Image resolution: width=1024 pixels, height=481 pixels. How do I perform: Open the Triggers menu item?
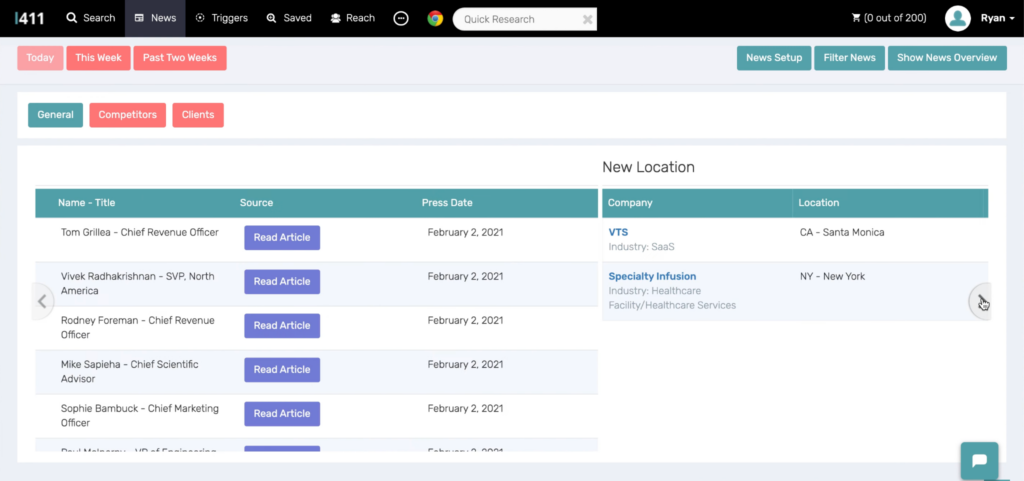221,18
